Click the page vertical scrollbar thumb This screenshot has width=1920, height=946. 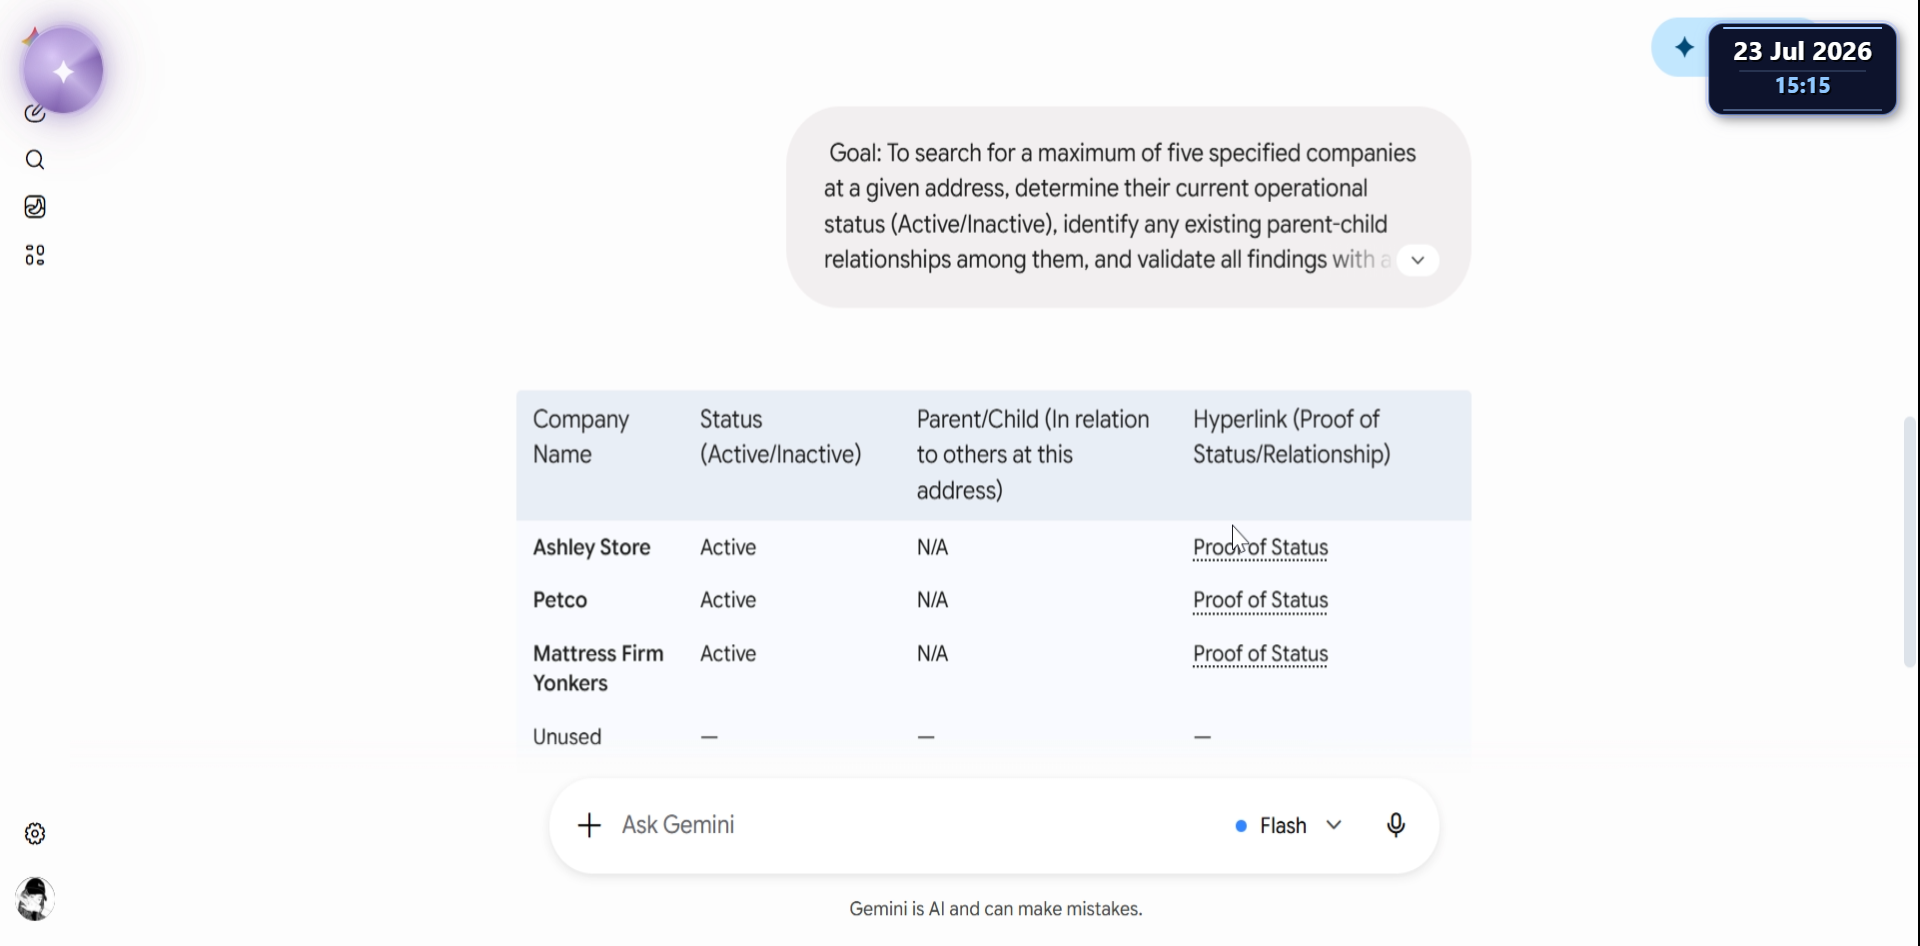(1910, 542)
